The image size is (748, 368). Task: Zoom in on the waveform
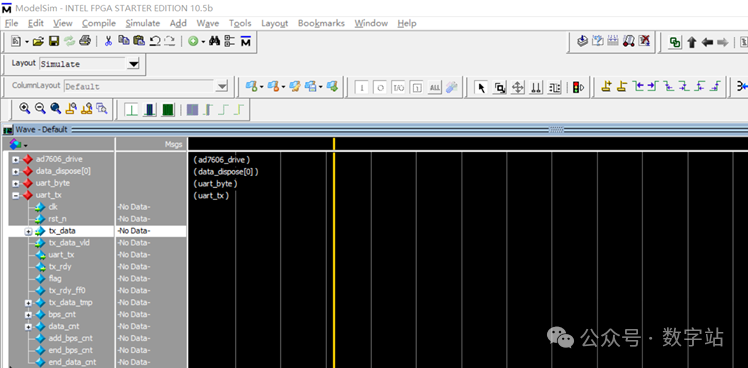coord(25,109)
